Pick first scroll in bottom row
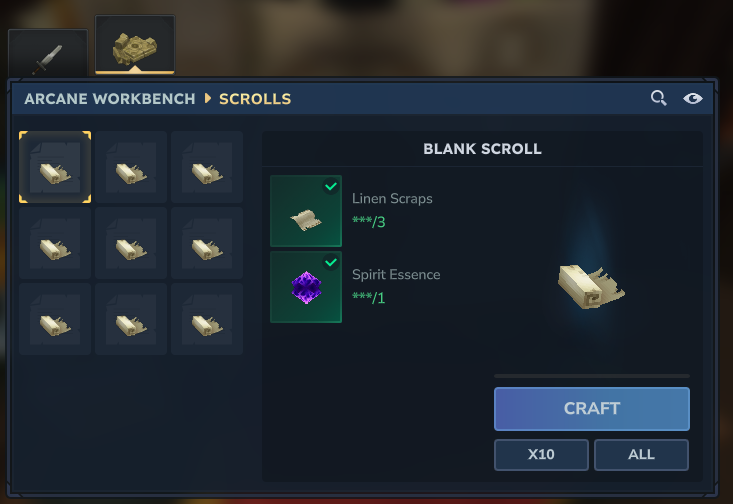This screenshot has height=504, width=733. [x=55, y=319]
